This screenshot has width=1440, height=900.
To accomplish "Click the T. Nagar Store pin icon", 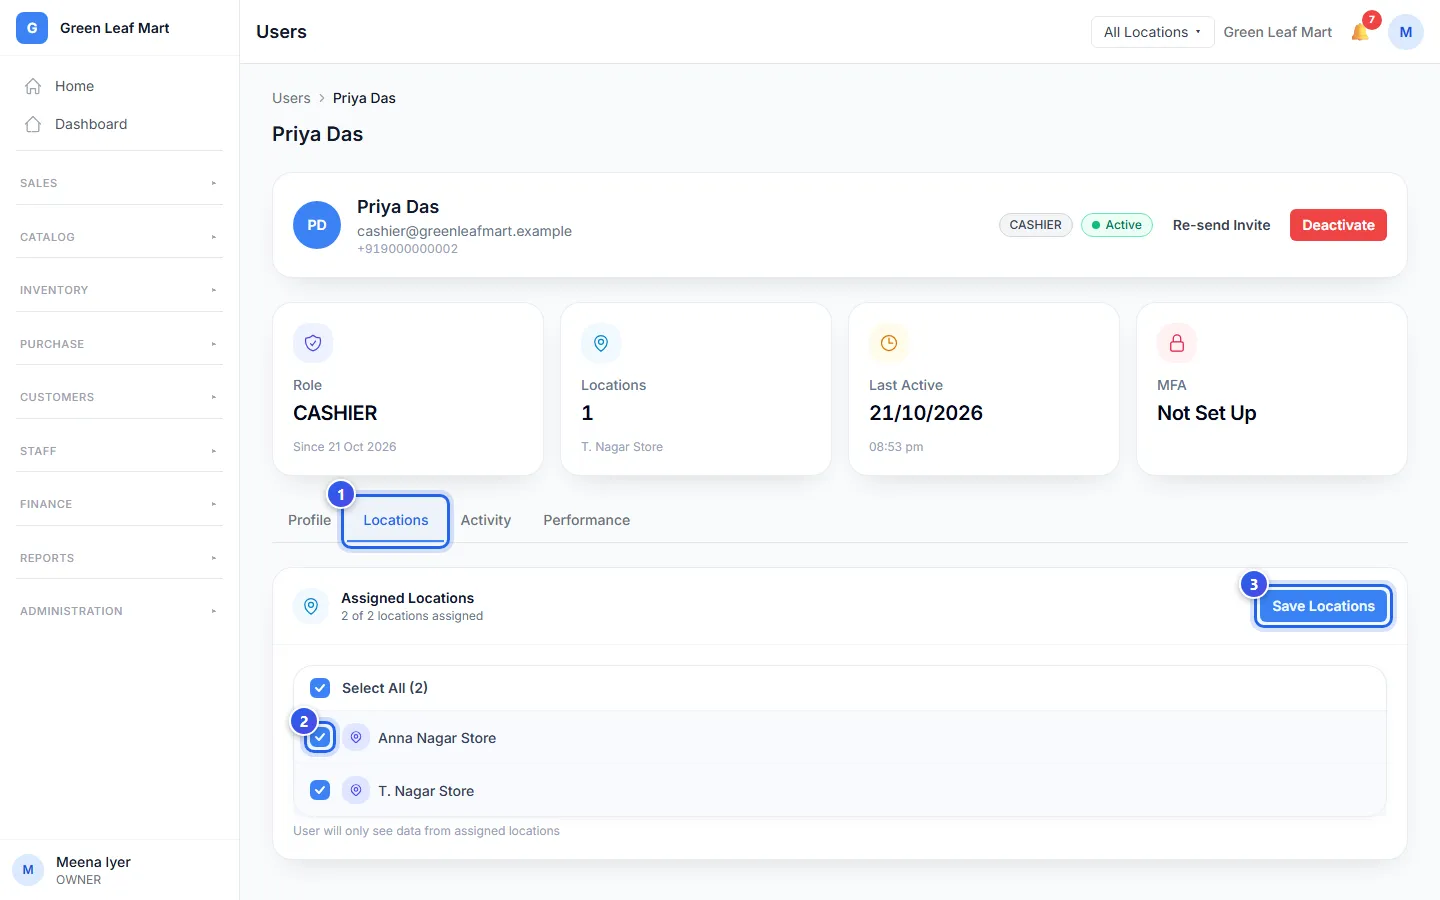I will point(356,790).
